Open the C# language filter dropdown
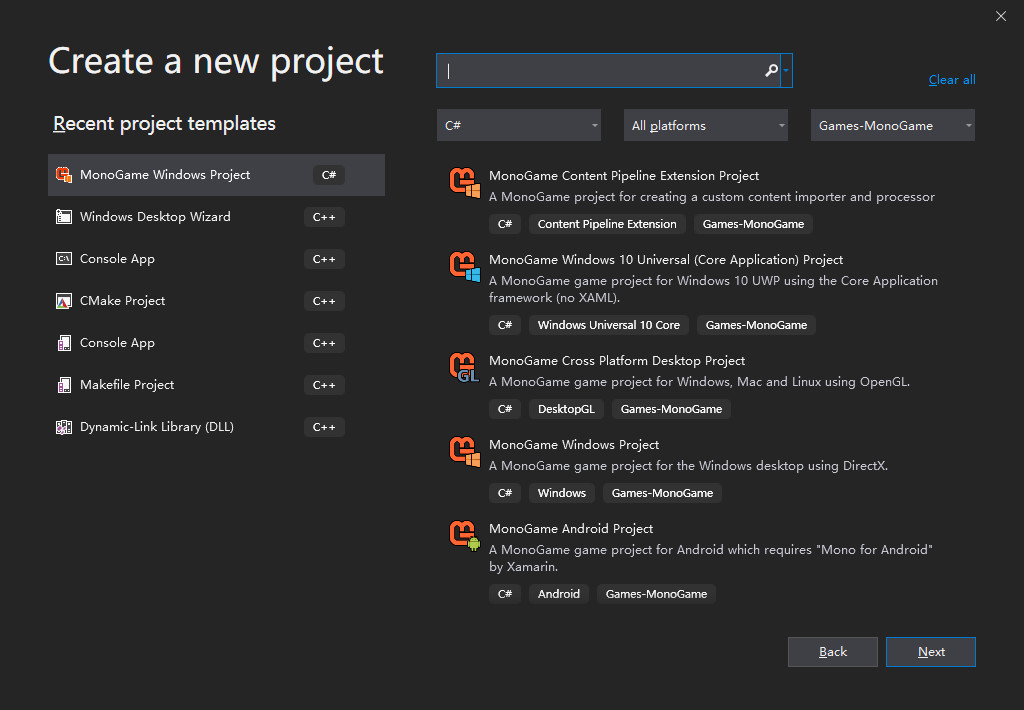The height and width of the screenshot is (710, 1024). click(519, 125)
